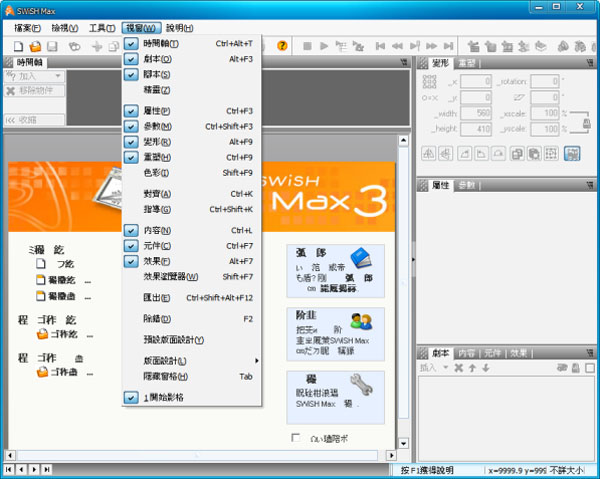Click the New blank document toolbar icon
Image resolution: width=600 pixels, height=479 pixels.
[18, 46]
